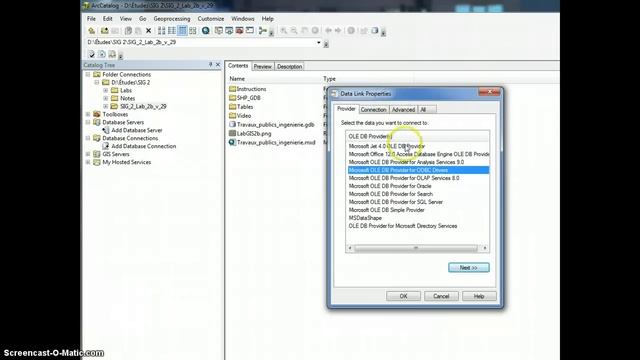This screenshot has height=360, width=640.
Task: Close the Catalog Tree panel
Action: click(218, 65)
